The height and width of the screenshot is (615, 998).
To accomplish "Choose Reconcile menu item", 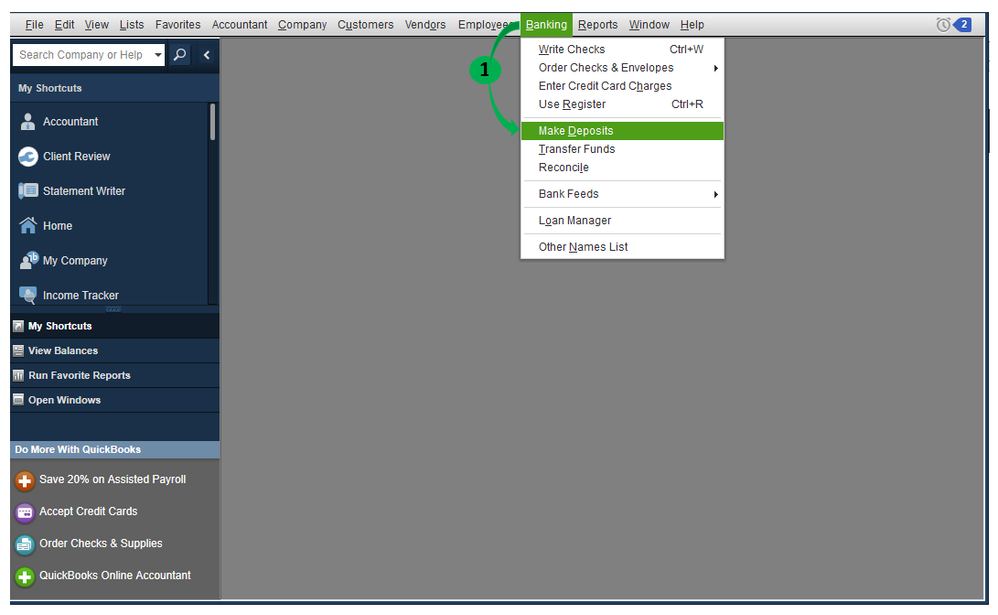I will click(x=622, y=167).
